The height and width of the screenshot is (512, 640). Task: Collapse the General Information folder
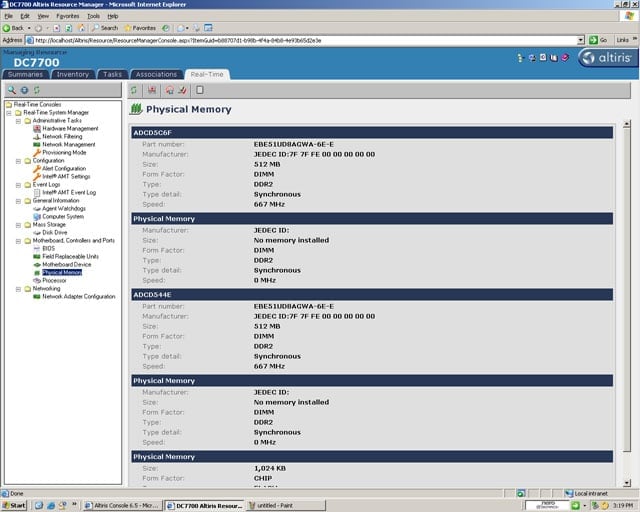click(x=18, y=201)
